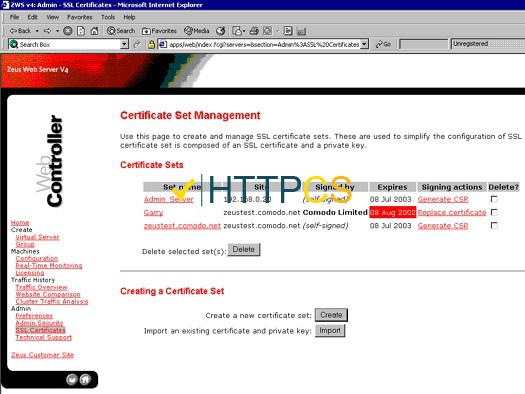Check the Delete box for the Garry certificate
525x394 pixels.
click(494, 212)
